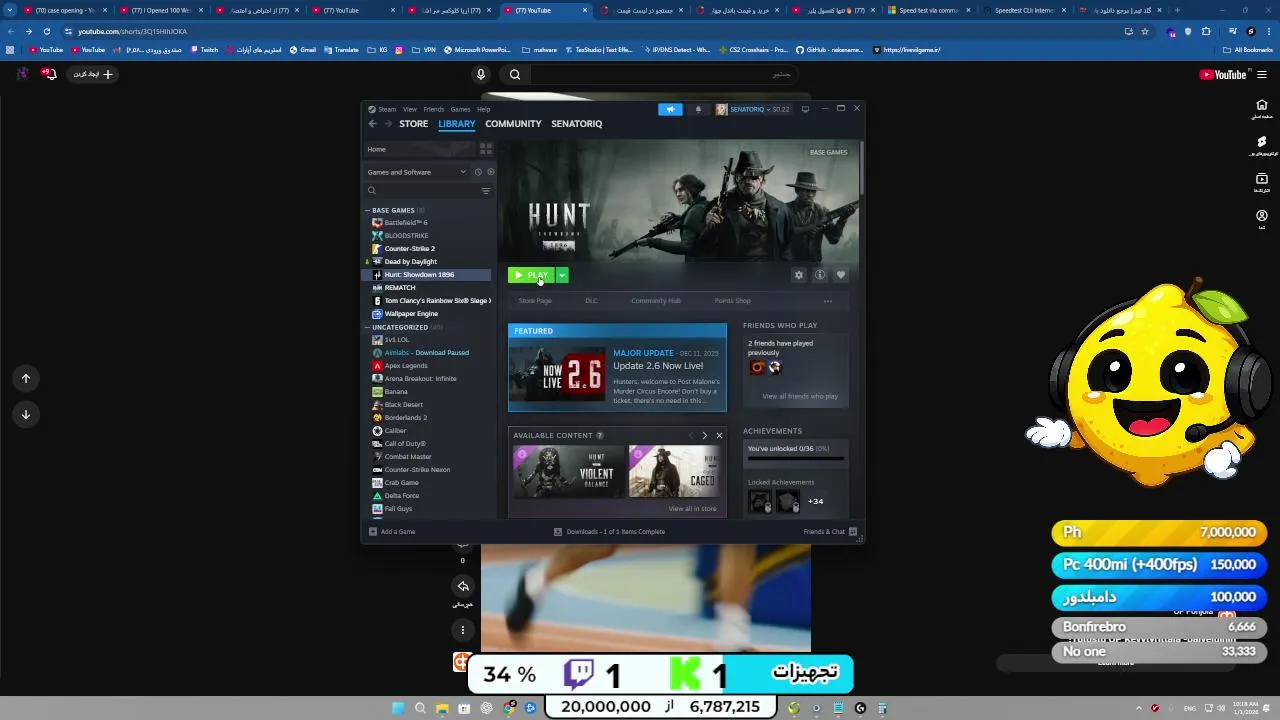The height and width of the screenshot is (720, 1280).
Task: Switch library to grid collections view
Action: (x=486, y=149)
